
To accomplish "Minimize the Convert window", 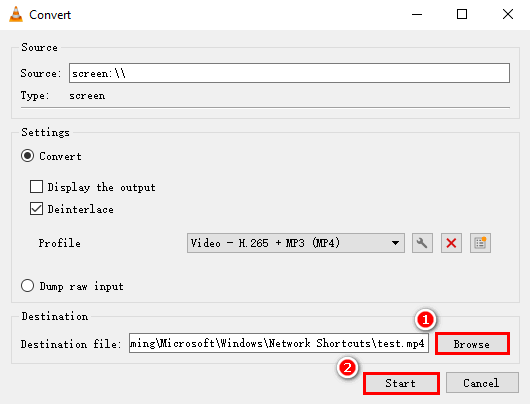I will pos(417,15).
